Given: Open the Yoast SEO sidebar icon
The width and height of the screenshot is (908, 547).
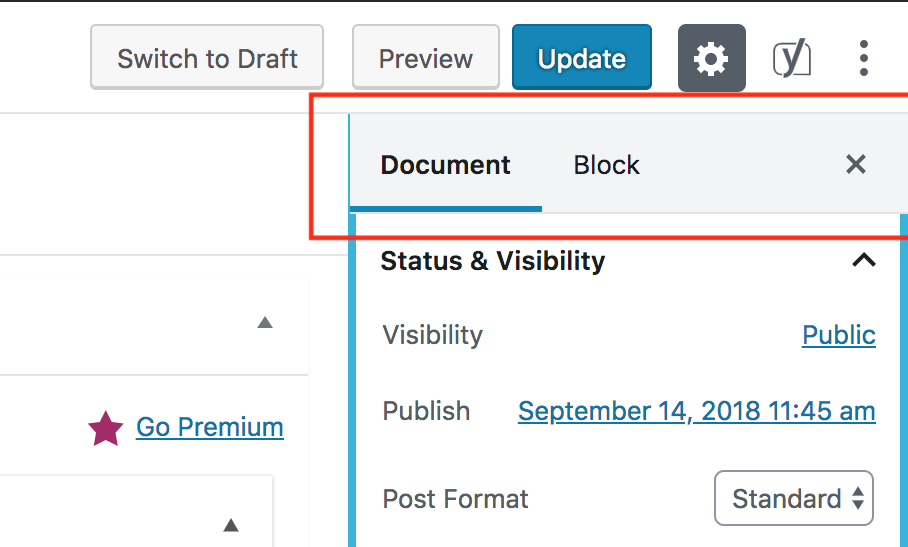Looking at the screenshot, I should point(792,59).
